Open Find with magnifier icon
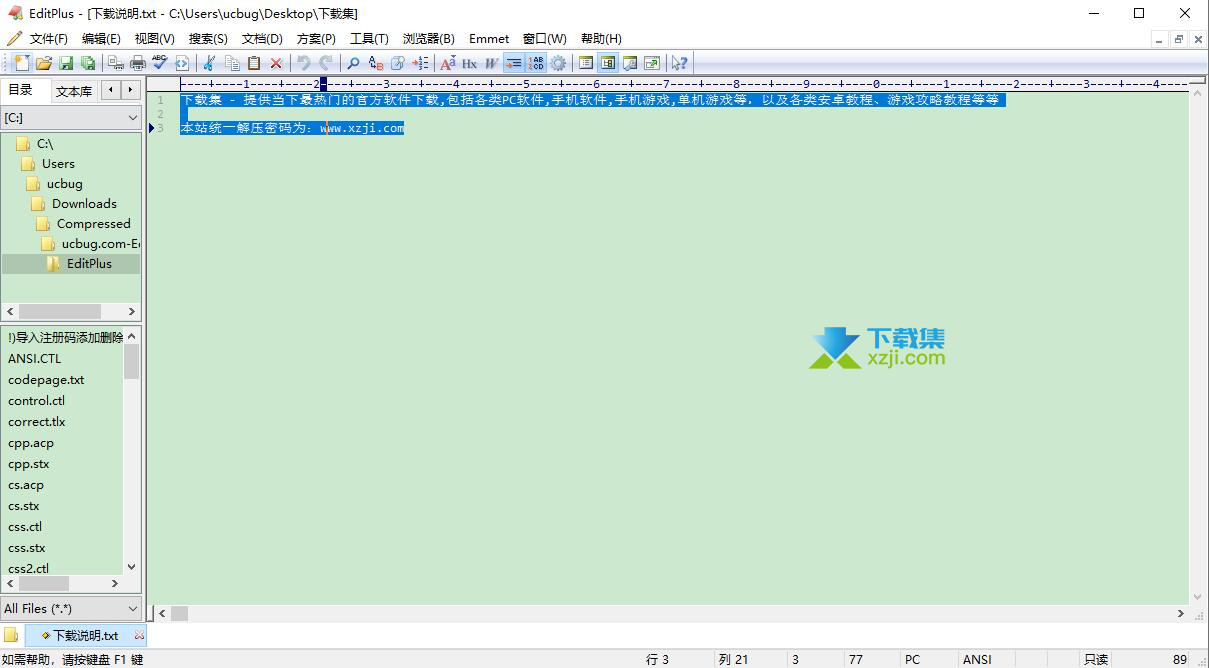This screenshot has height=668, width=1209. [353, 63]
